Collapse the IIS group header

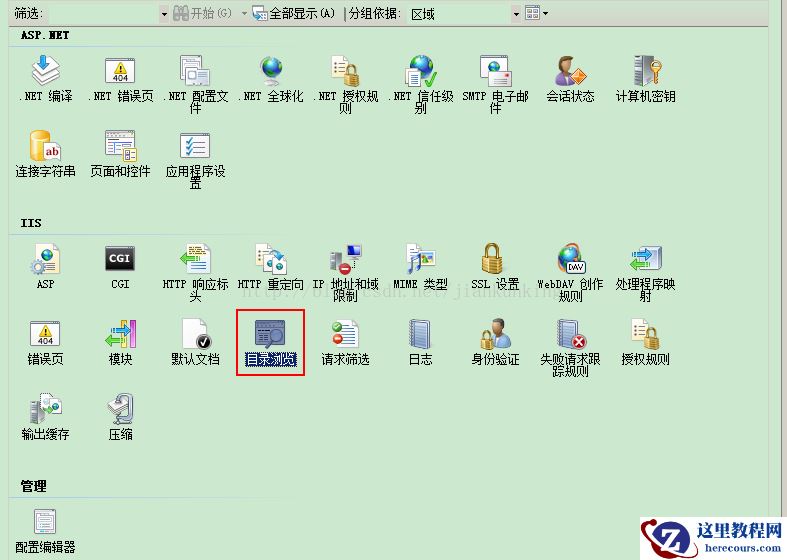click(31, 223)
